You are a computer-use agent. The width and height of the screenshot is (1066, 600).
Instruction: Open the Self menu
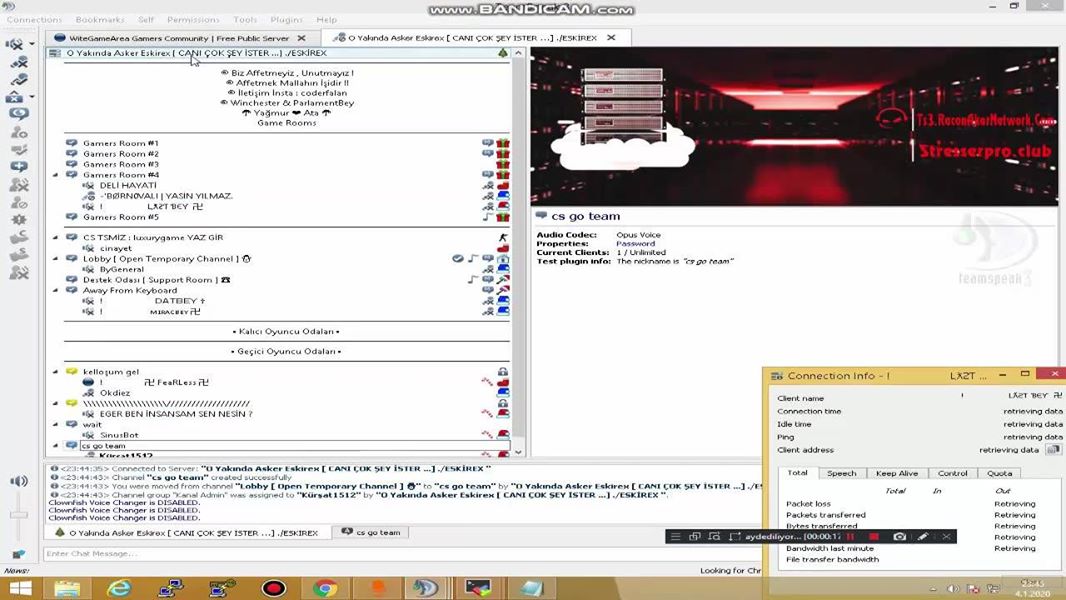(145, 20)
